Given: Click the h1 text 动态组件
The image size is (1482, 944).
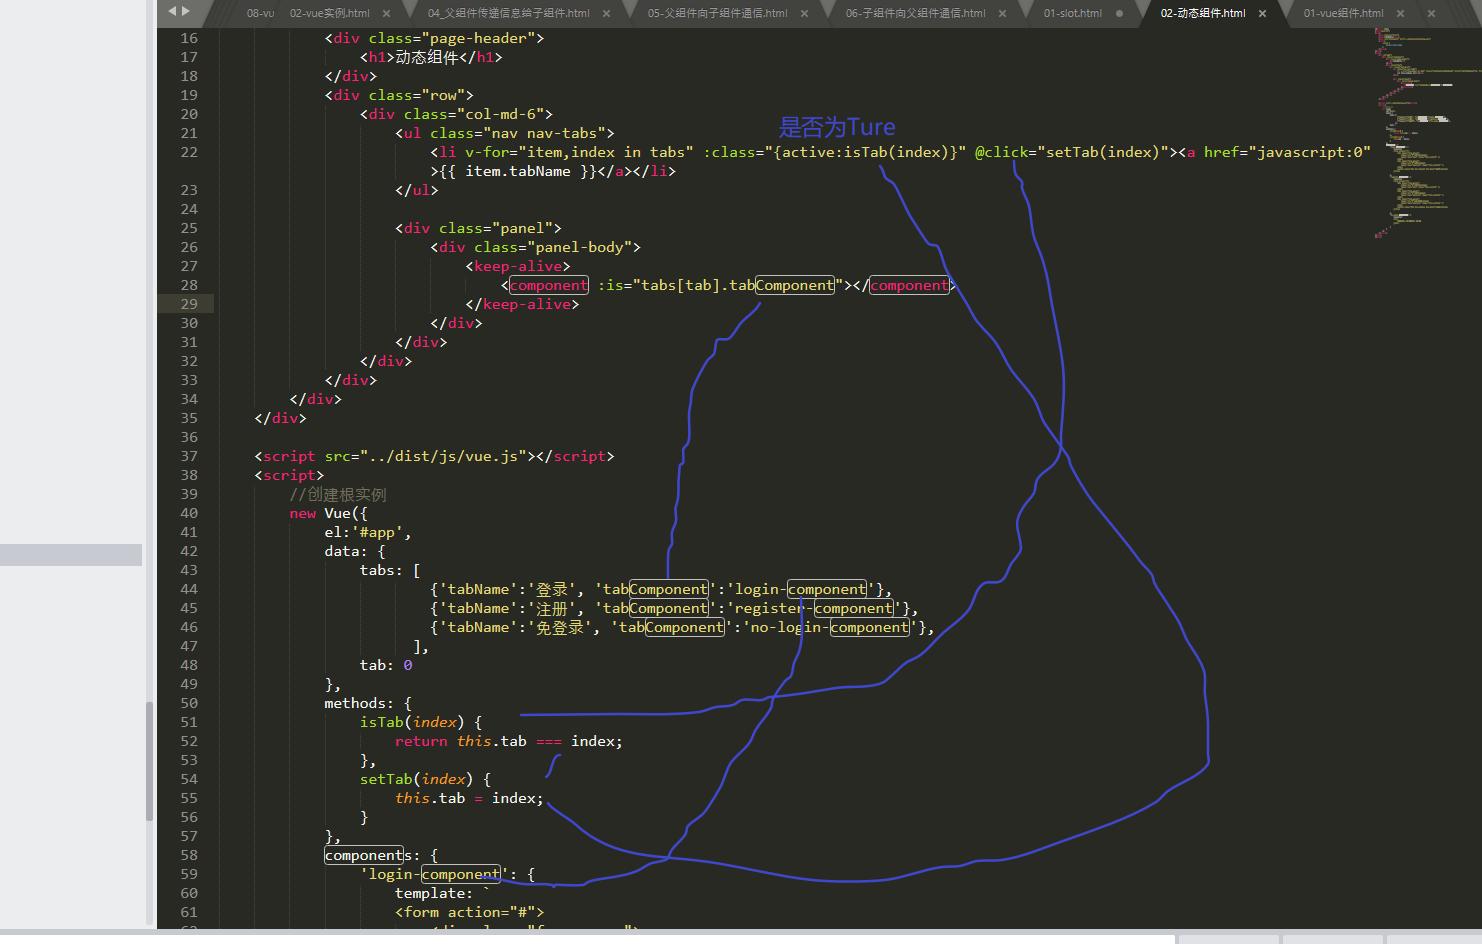Looking at the screenshot, I should (426, 57).
